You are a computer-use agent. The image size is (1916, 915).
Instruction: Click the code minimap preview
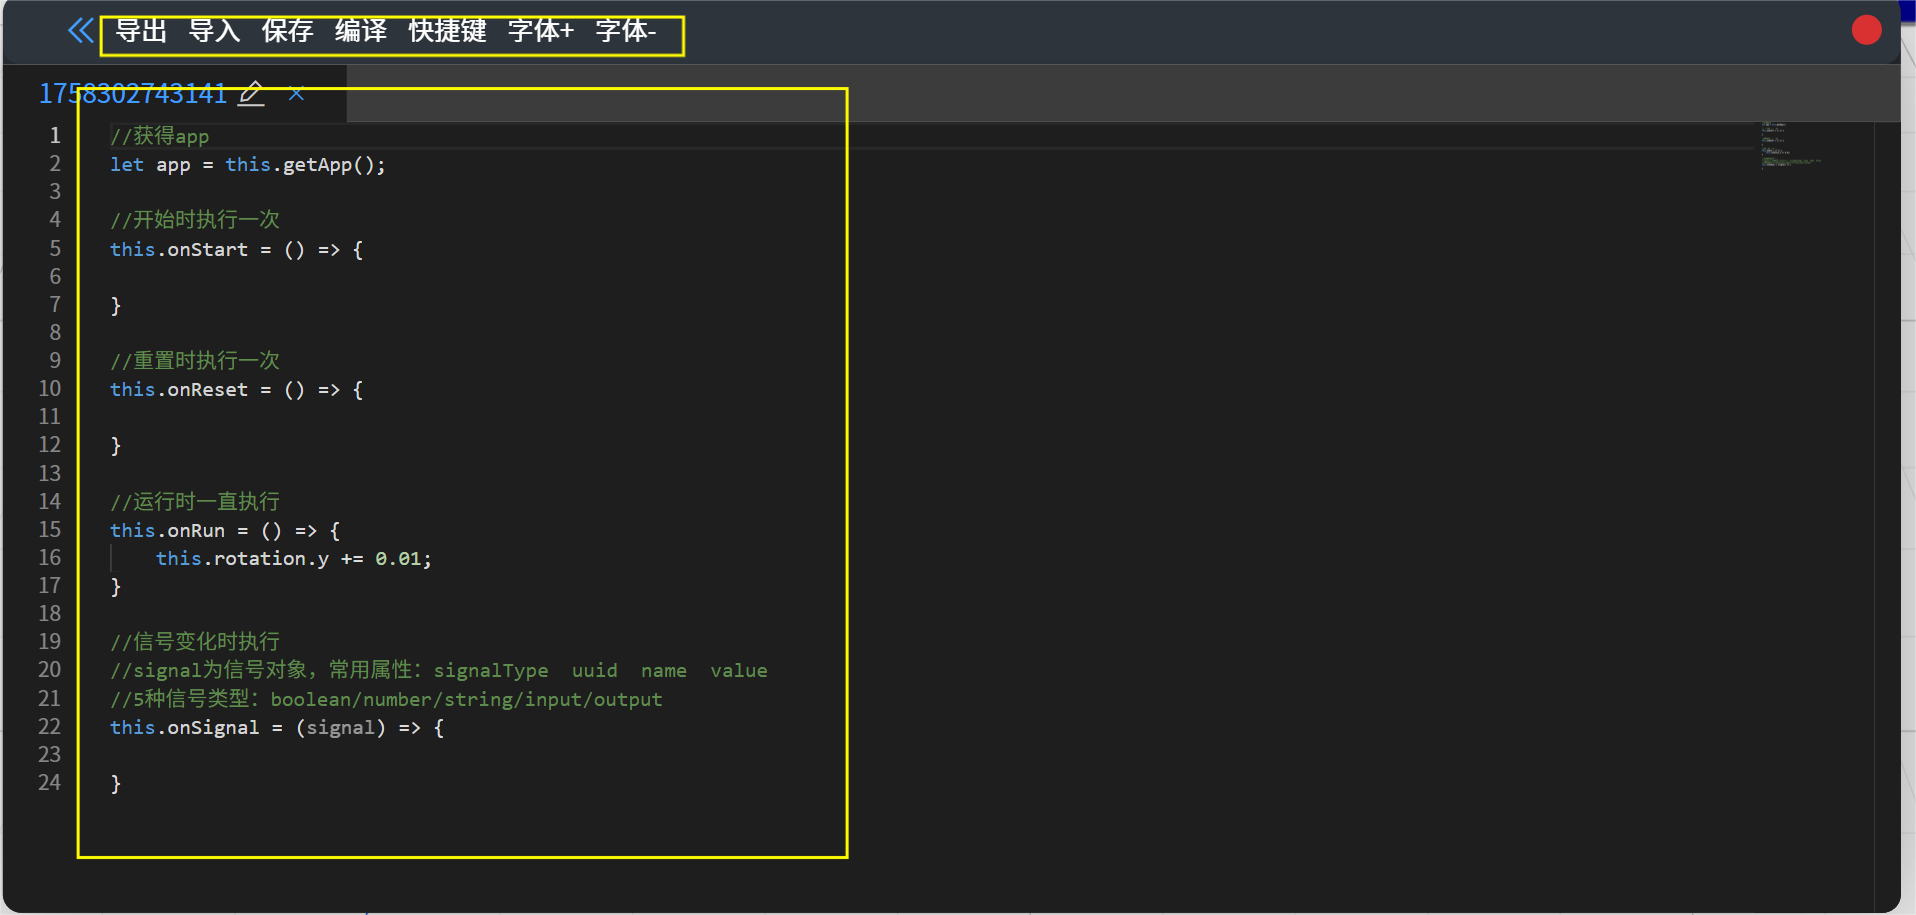tap(1790, 145)
